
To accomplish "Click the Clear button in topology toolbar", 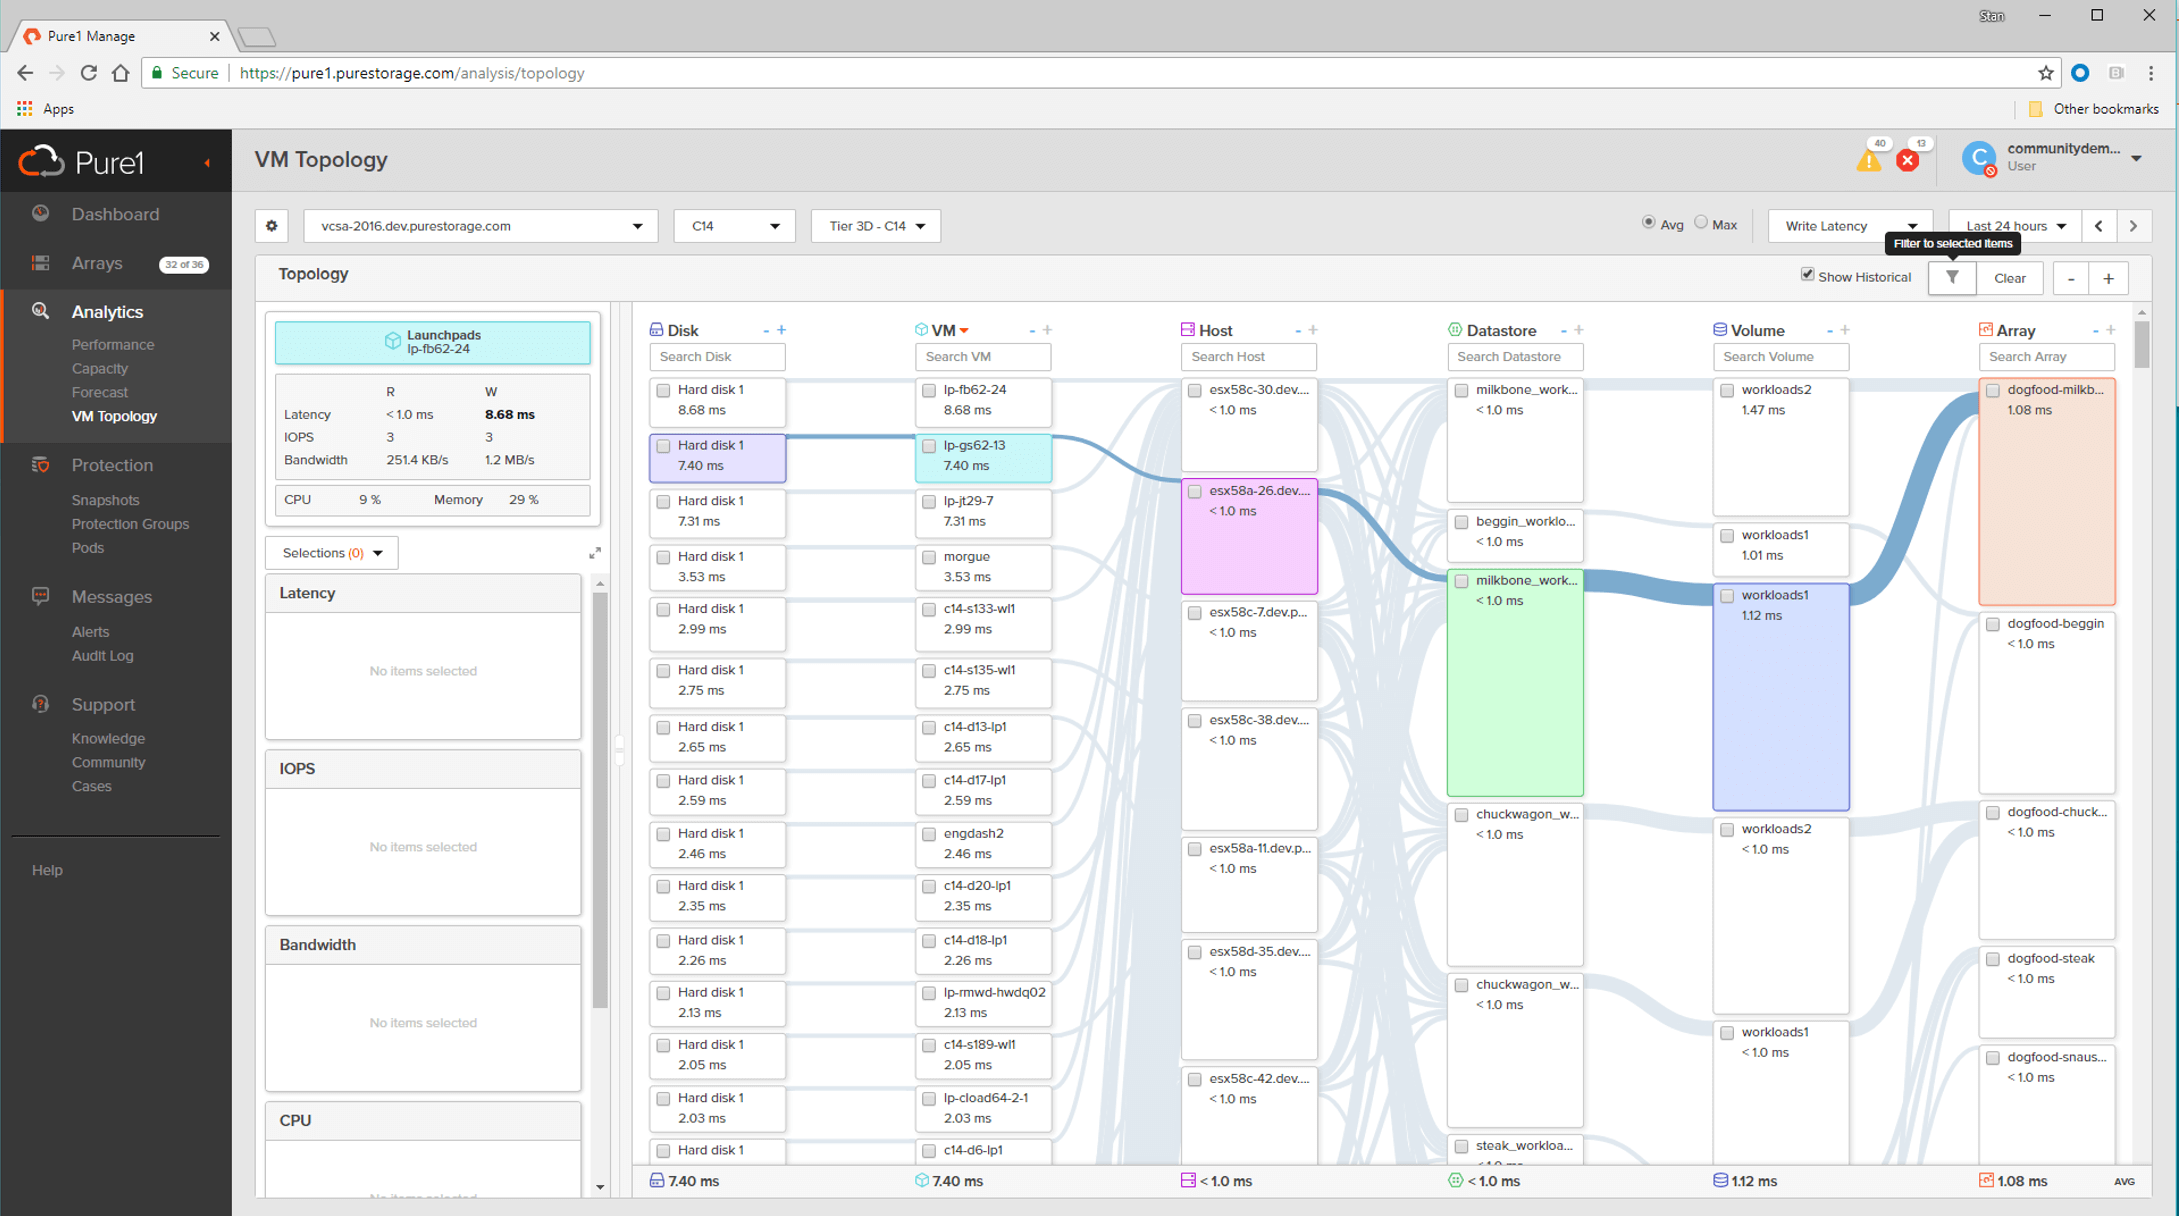I will coord(2008,277).
